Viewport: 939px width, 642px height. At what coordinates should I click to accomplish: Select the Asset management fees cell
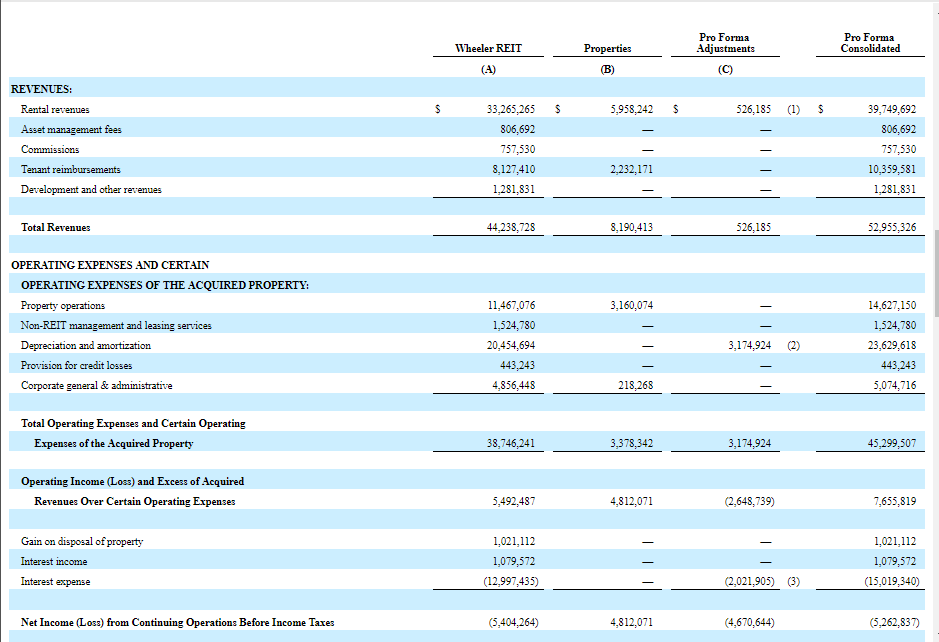pyautogui.click(x=75, y=128)
